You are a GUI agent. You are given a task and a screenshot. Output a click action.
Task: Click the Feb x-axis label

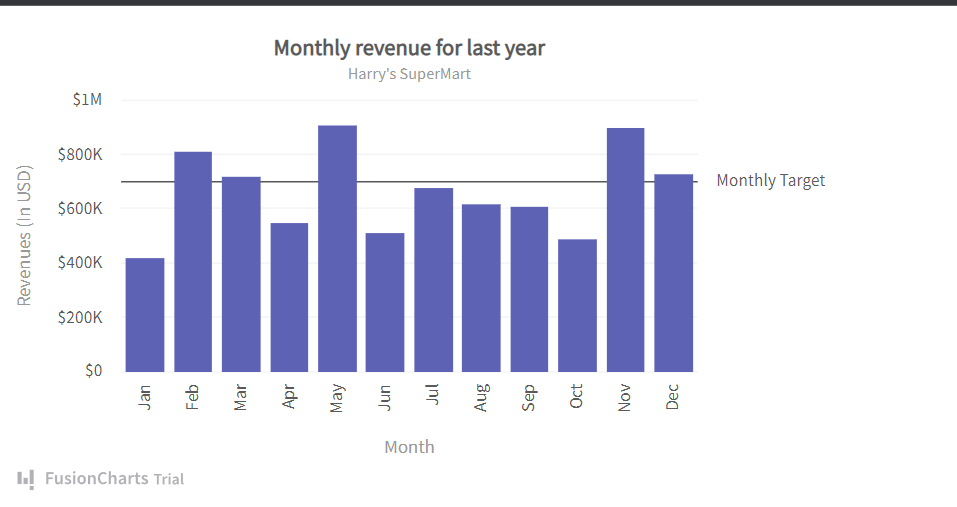[x=192, y=397]
